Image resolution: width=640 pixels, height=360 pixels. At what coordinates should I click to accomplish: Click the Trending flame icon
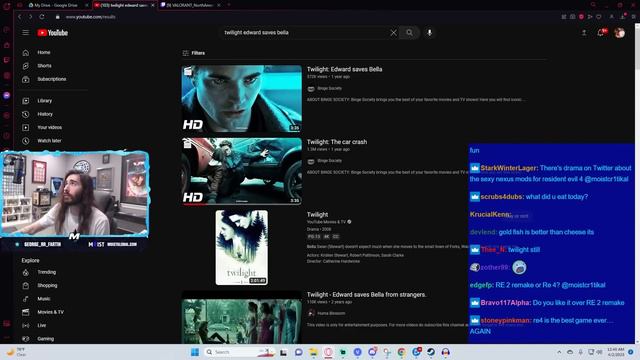tap(26, 272)
